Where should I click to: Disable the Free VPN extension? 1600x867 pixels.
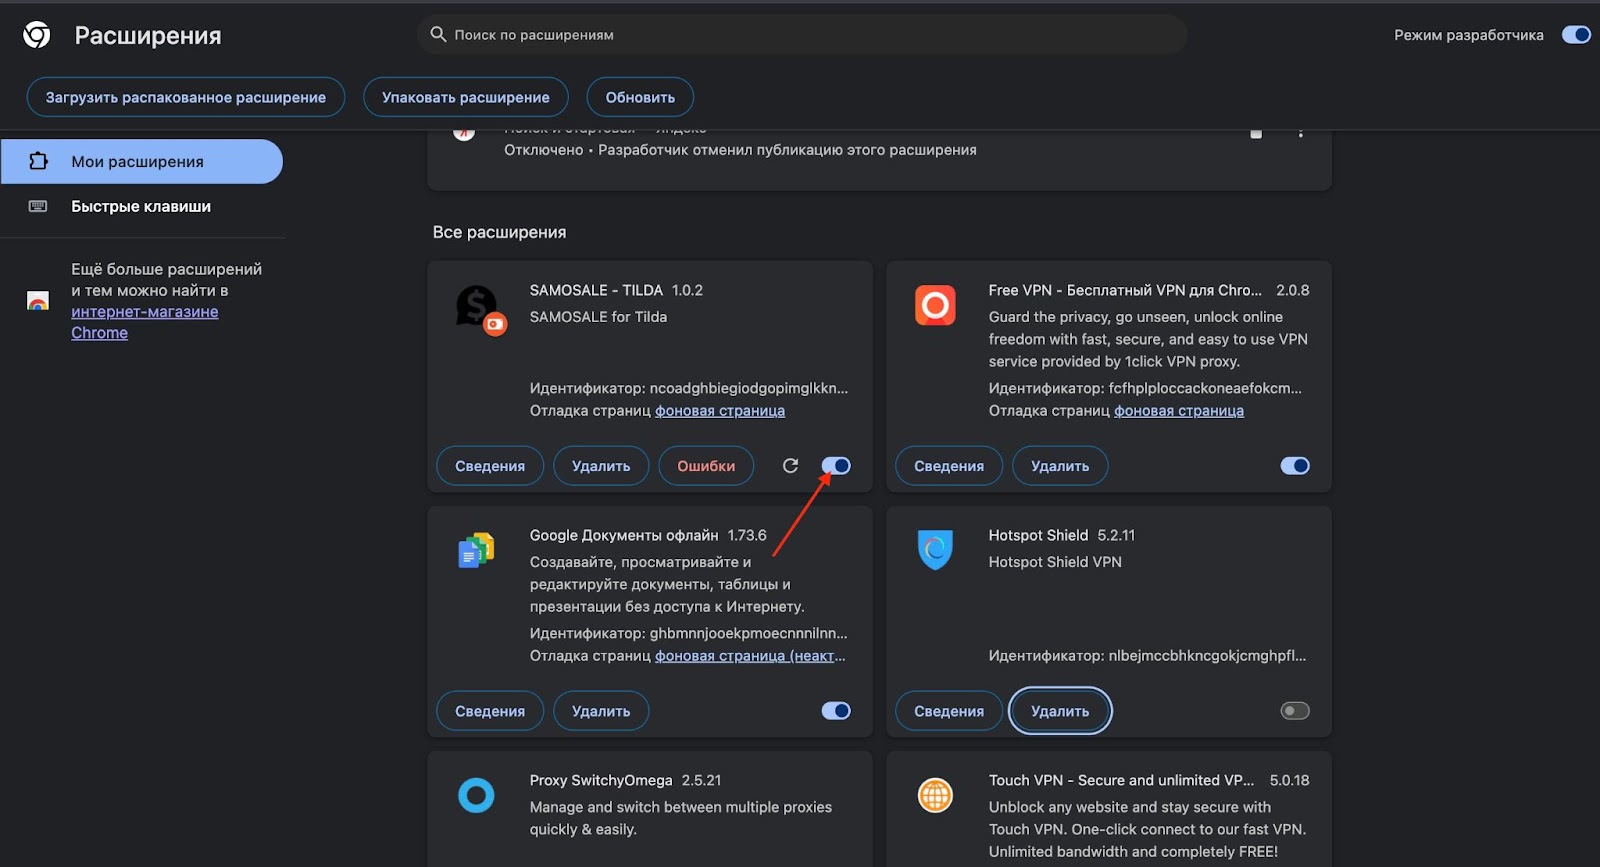1295,466
